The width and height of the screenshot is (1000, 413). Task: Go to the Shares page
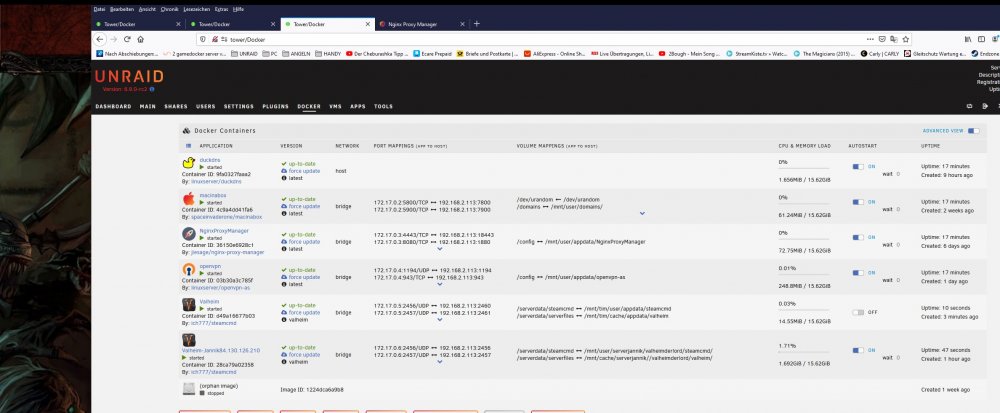click(x=176, y=106)
